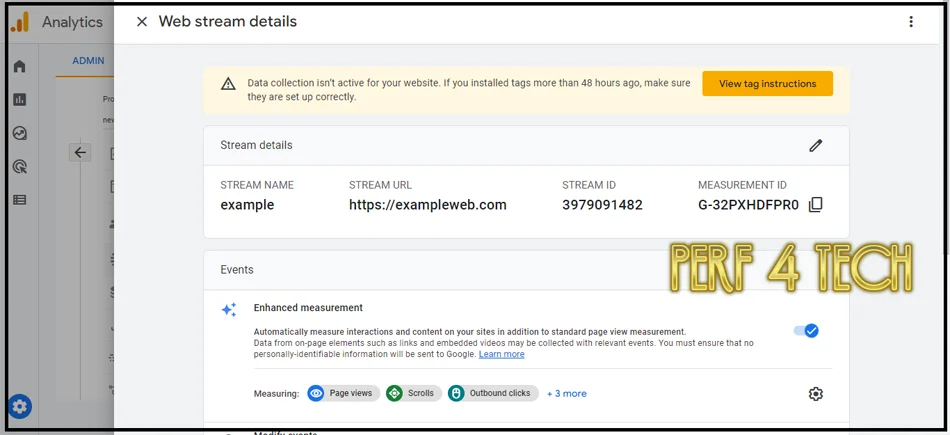The width and height of the screenshot is (950, 435).
Task: Click the Enhanced measurement sparkle icon
Action: pos(229,310)
